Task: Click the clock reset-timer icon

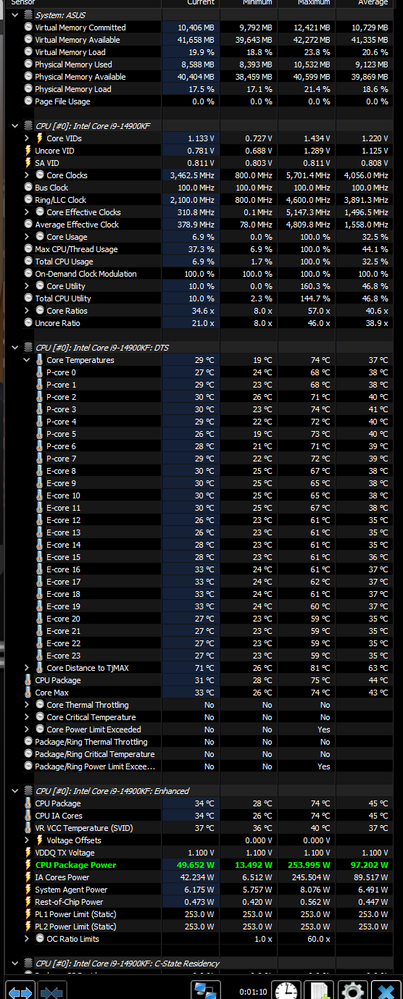Action: tap(286, 991)
